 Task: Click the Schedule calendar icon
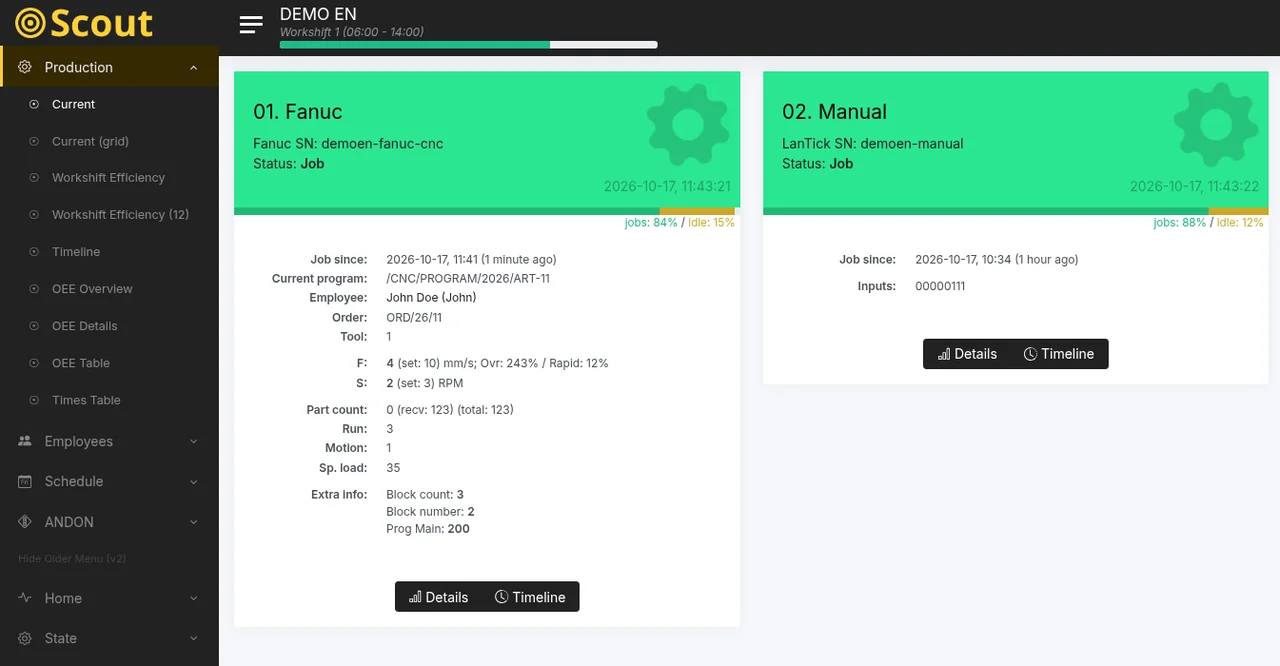(x=25, y=481)
